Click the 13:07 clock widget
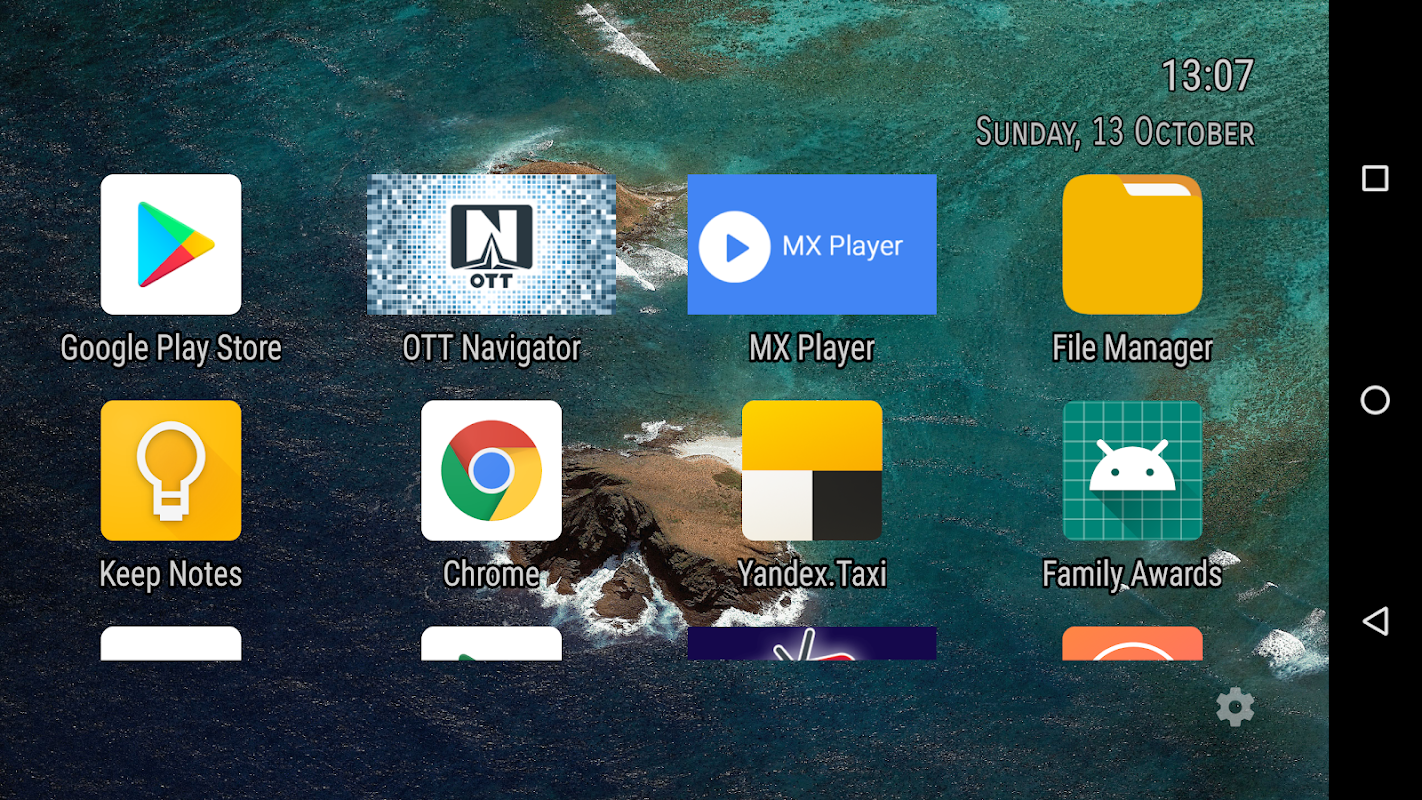The width and height of the screenshot is (1422, 800). coord(1207,76)
